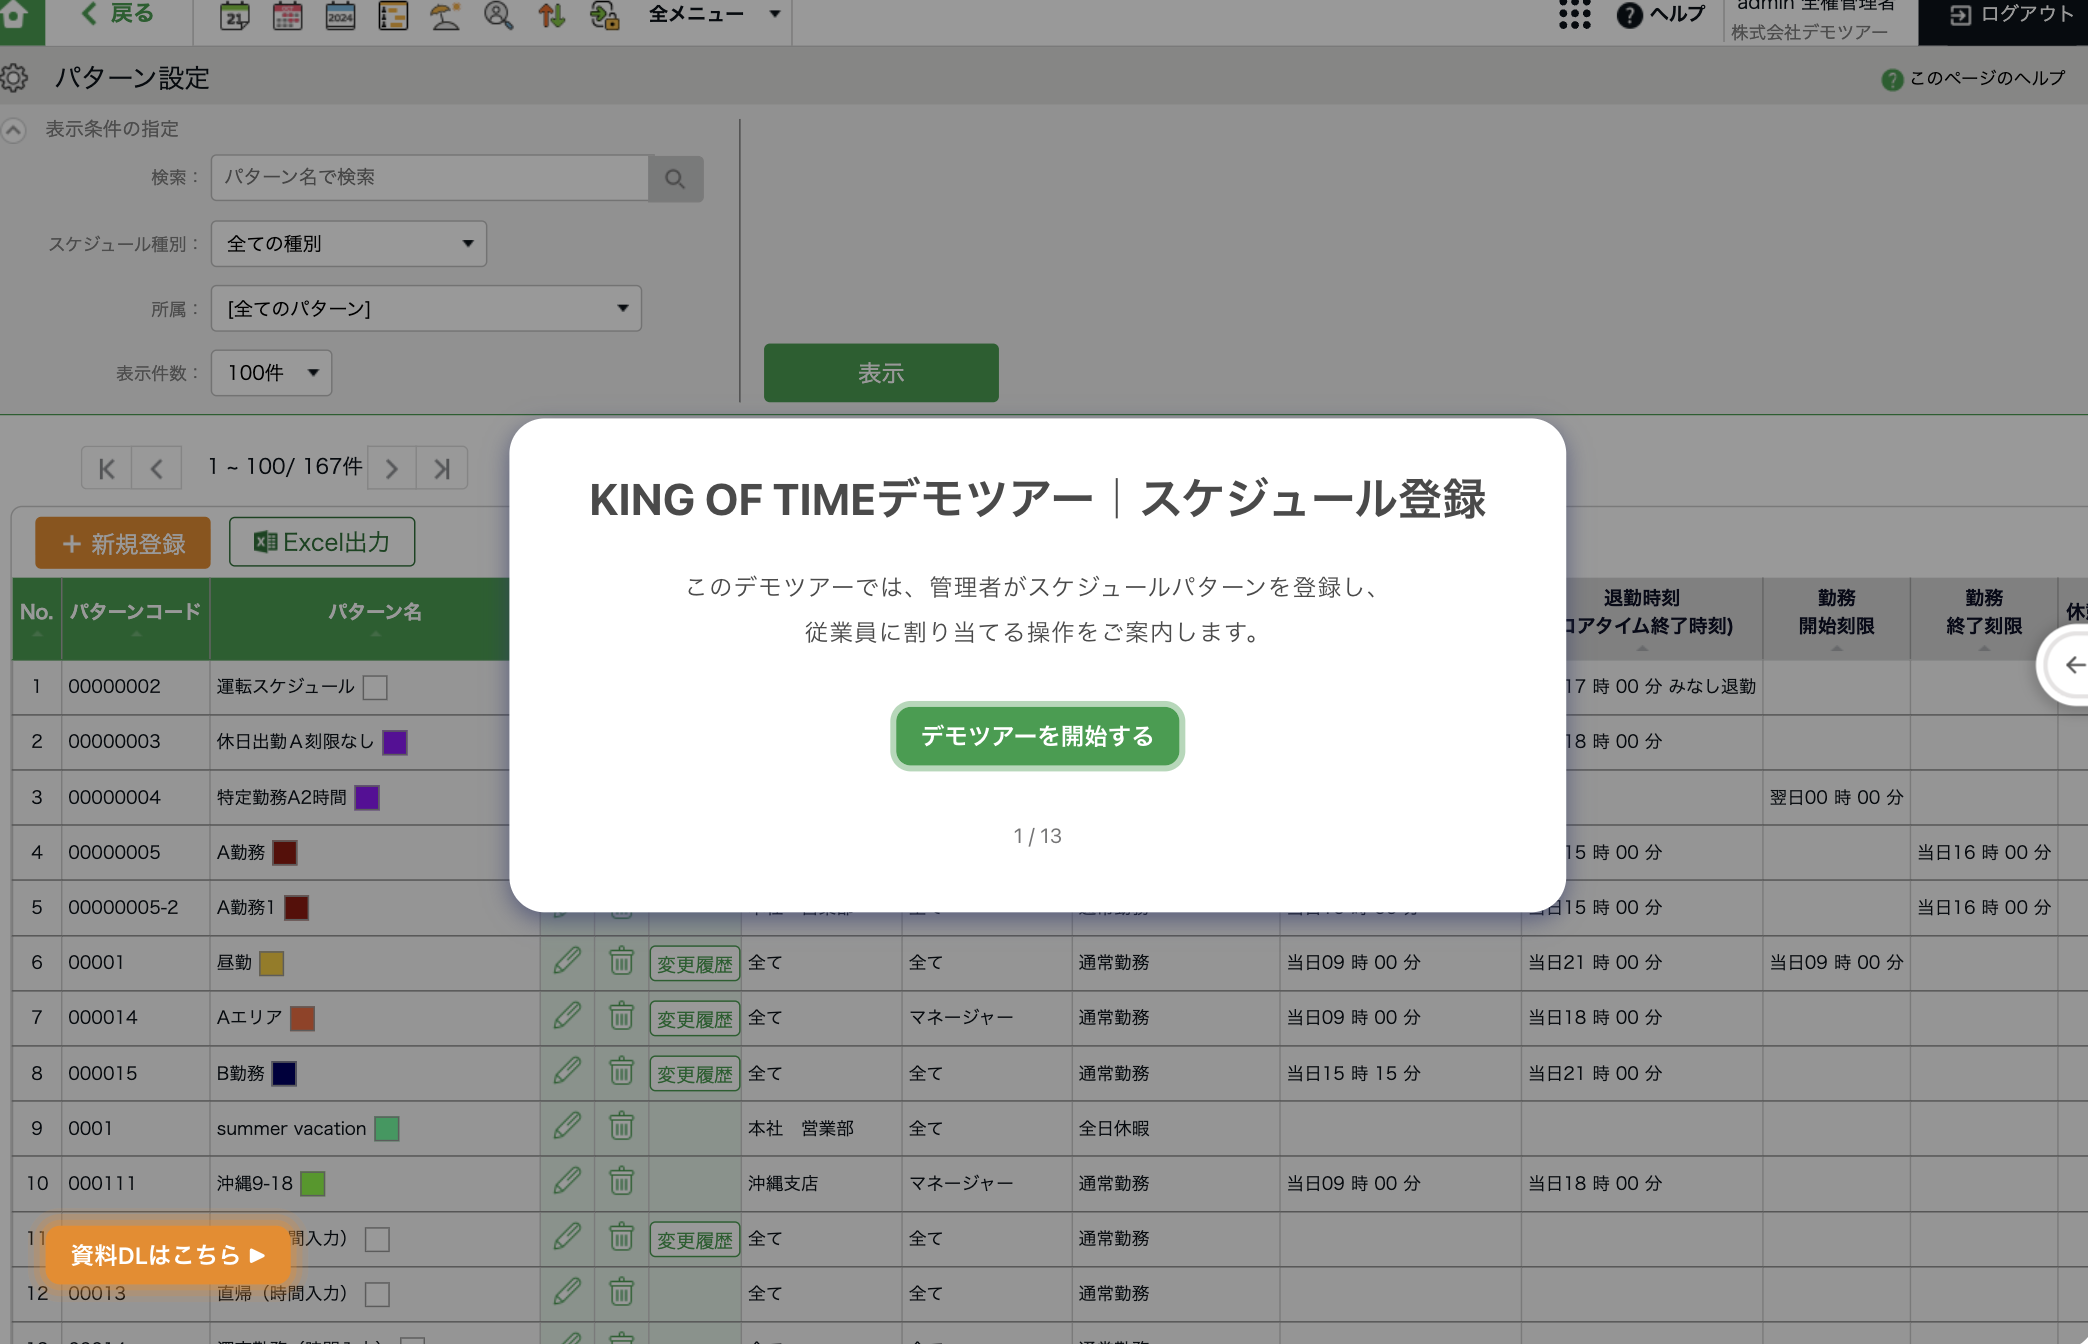Go to next page of results
This screenshot has height=1344, width=2088.
coord(392,468)
